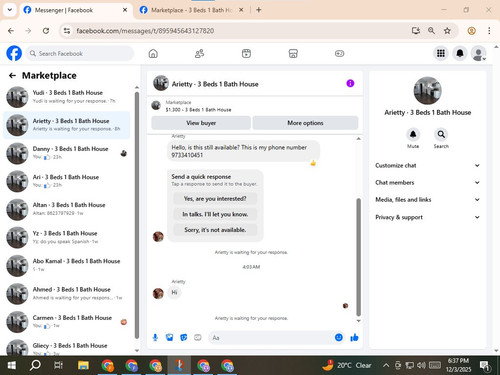500x375 pixels.
Task: Open Ahmed's 3 Beds 1 Bath conversation
Action: [x=67, y=293]
